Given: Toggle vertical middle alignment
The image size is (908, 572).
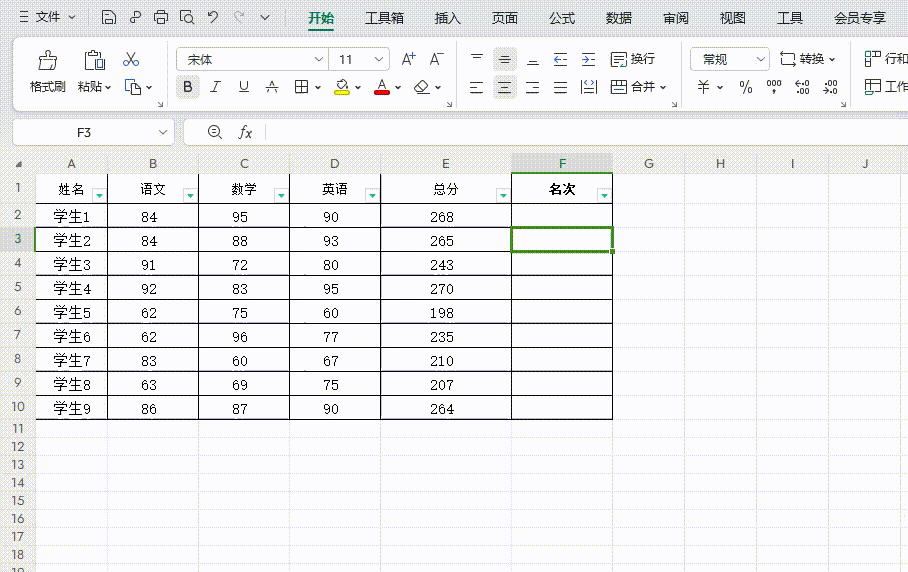Looking at the screenshot, I should click(x=505, y=59).
